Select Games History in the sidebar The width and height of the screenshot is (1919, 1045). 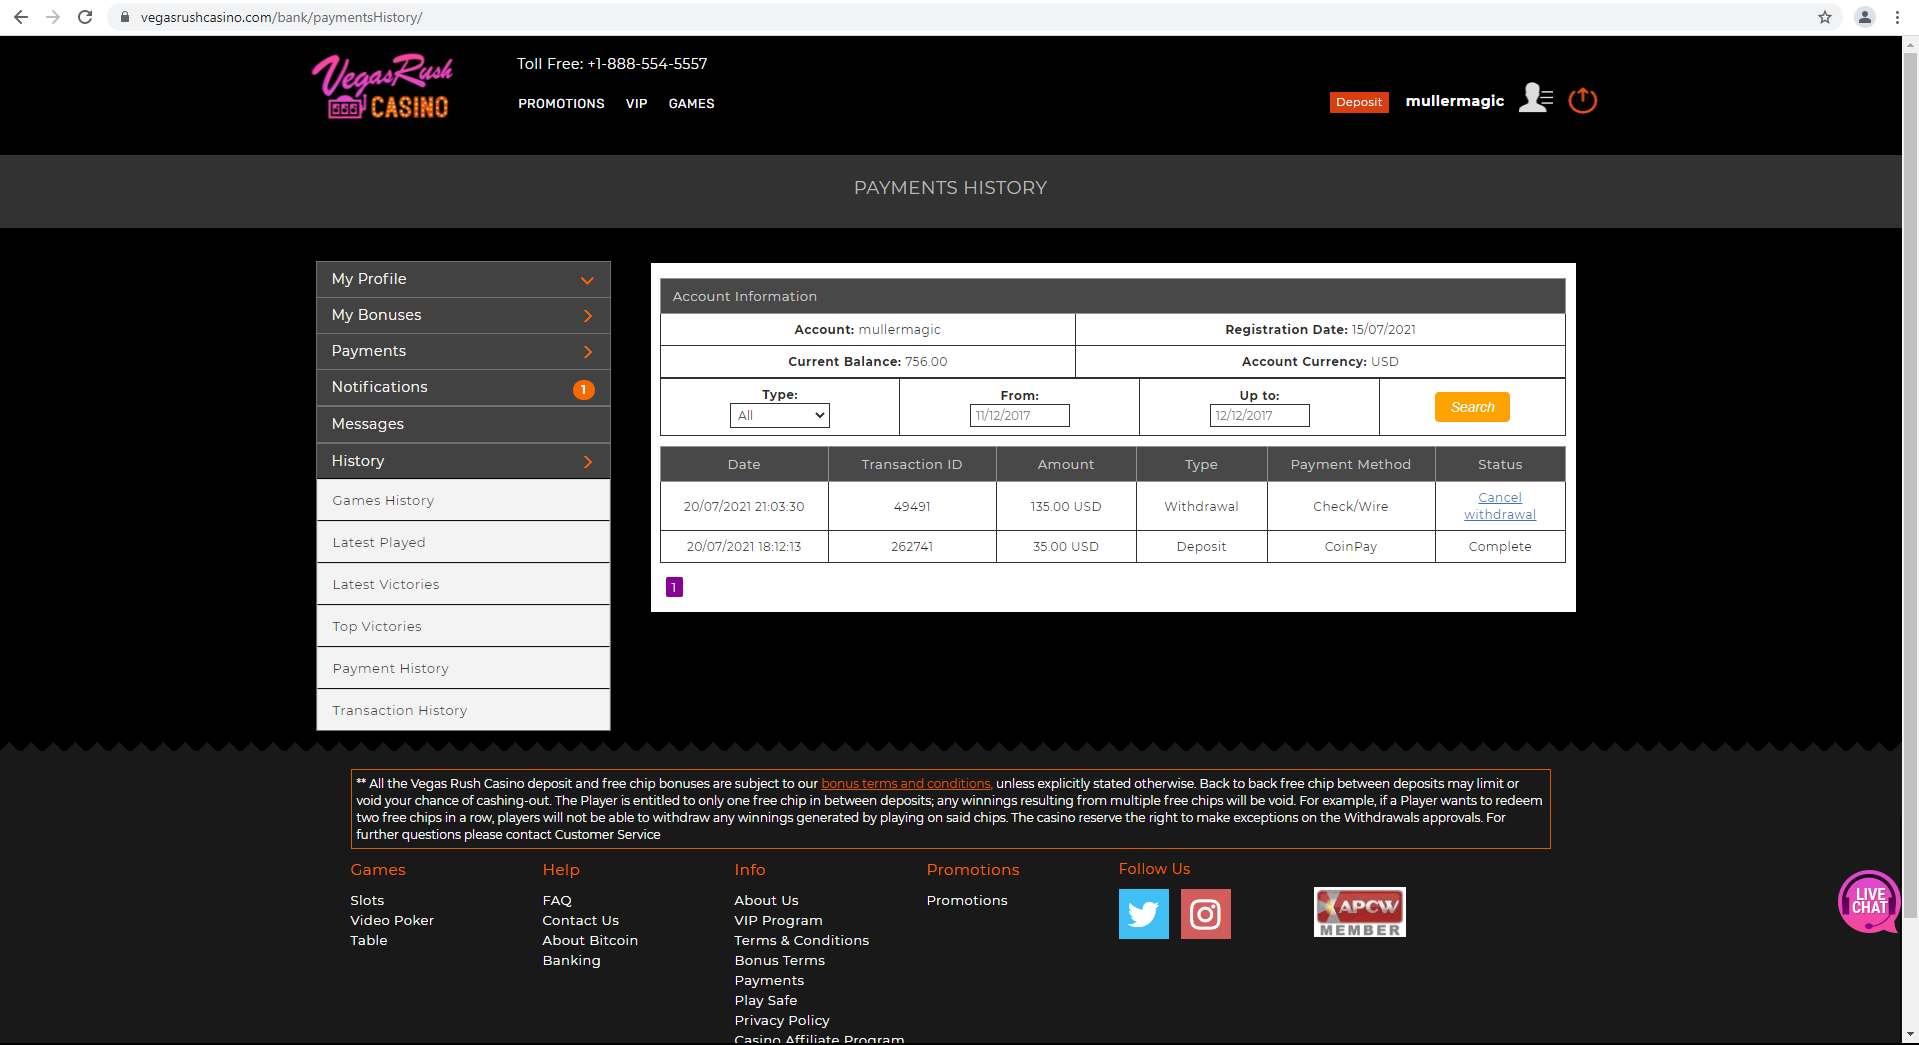[x=383, y=501]
